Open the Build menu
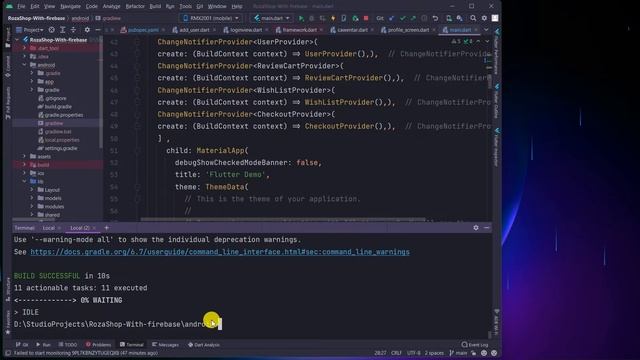This screenshot has height=360, width=640. click(155, 7)
